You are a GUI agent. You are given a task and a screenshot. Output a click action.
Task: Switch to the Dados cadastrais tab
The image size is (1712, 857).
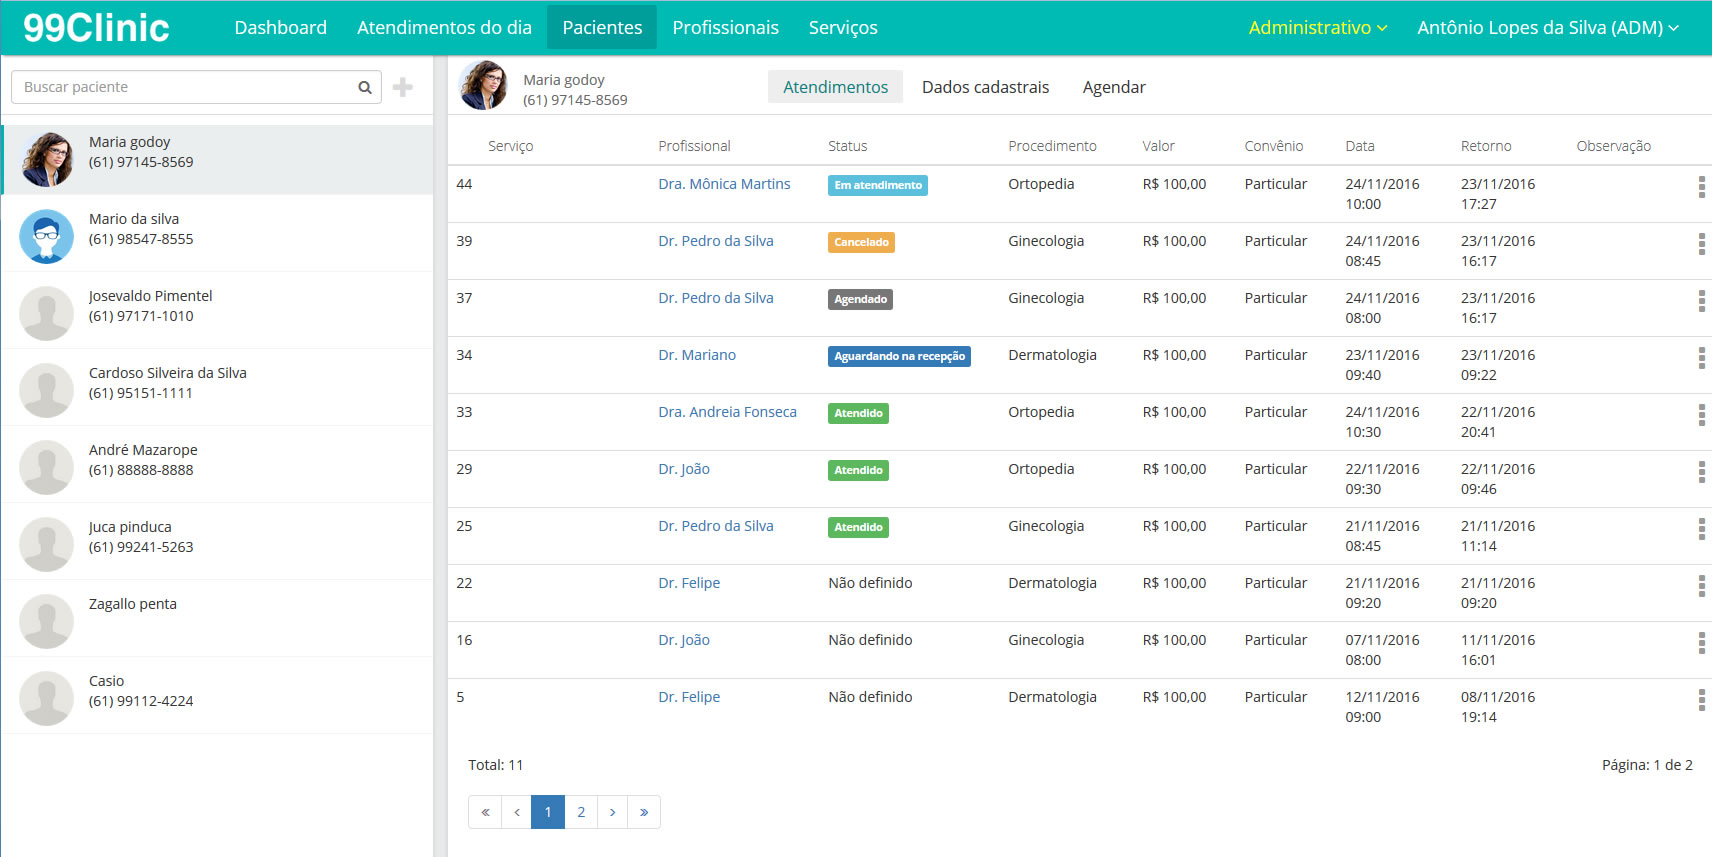coord(985,87)
